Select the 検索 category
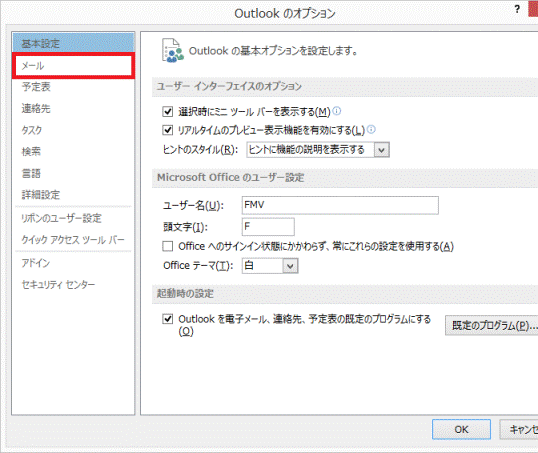538x453 pixels. (73, 151)
